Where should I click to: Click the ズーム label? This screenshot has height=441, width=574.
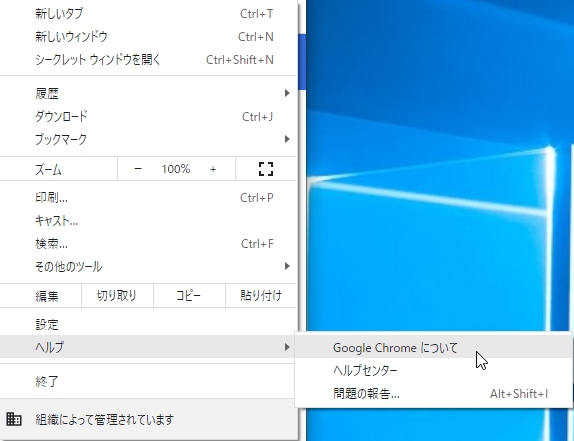[48, 170]
